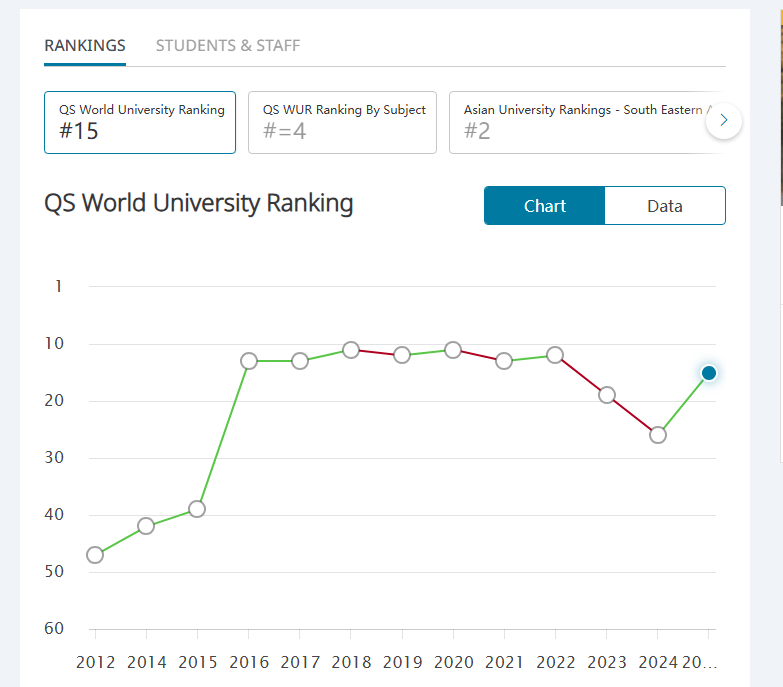Image resolution: width=783 pixels, height=687 pixels.
Task: Click the 2016 data point on chart
Action: pyautogui.click(x=249, y=360)
